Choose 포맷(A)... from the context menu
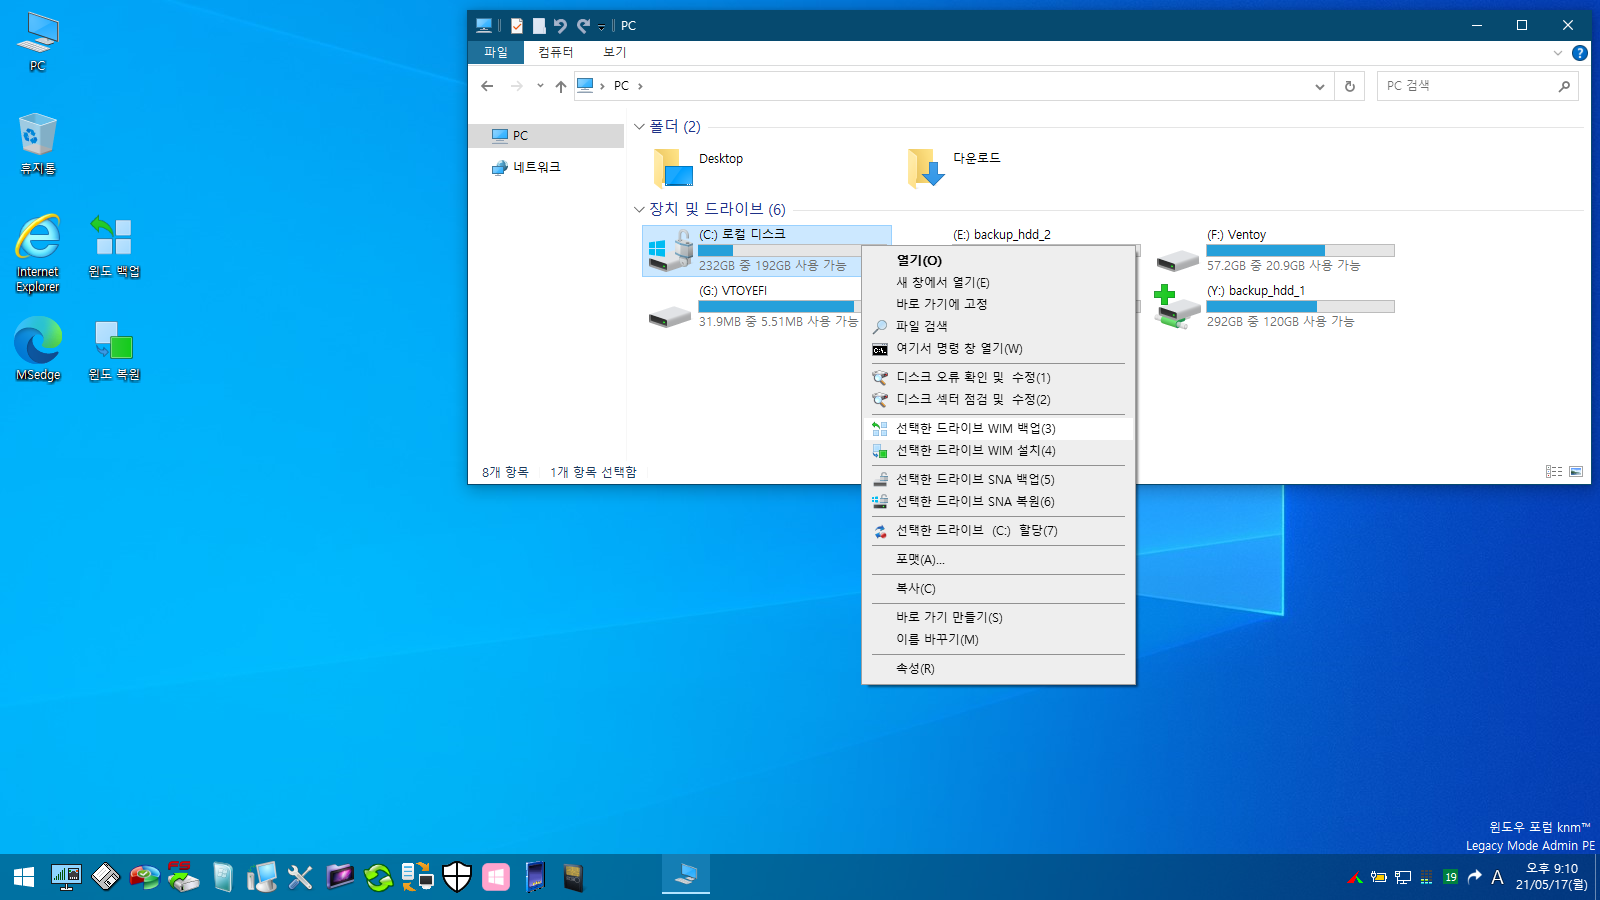This screenshot has height=900, width=1600. [x=998, y=560]
